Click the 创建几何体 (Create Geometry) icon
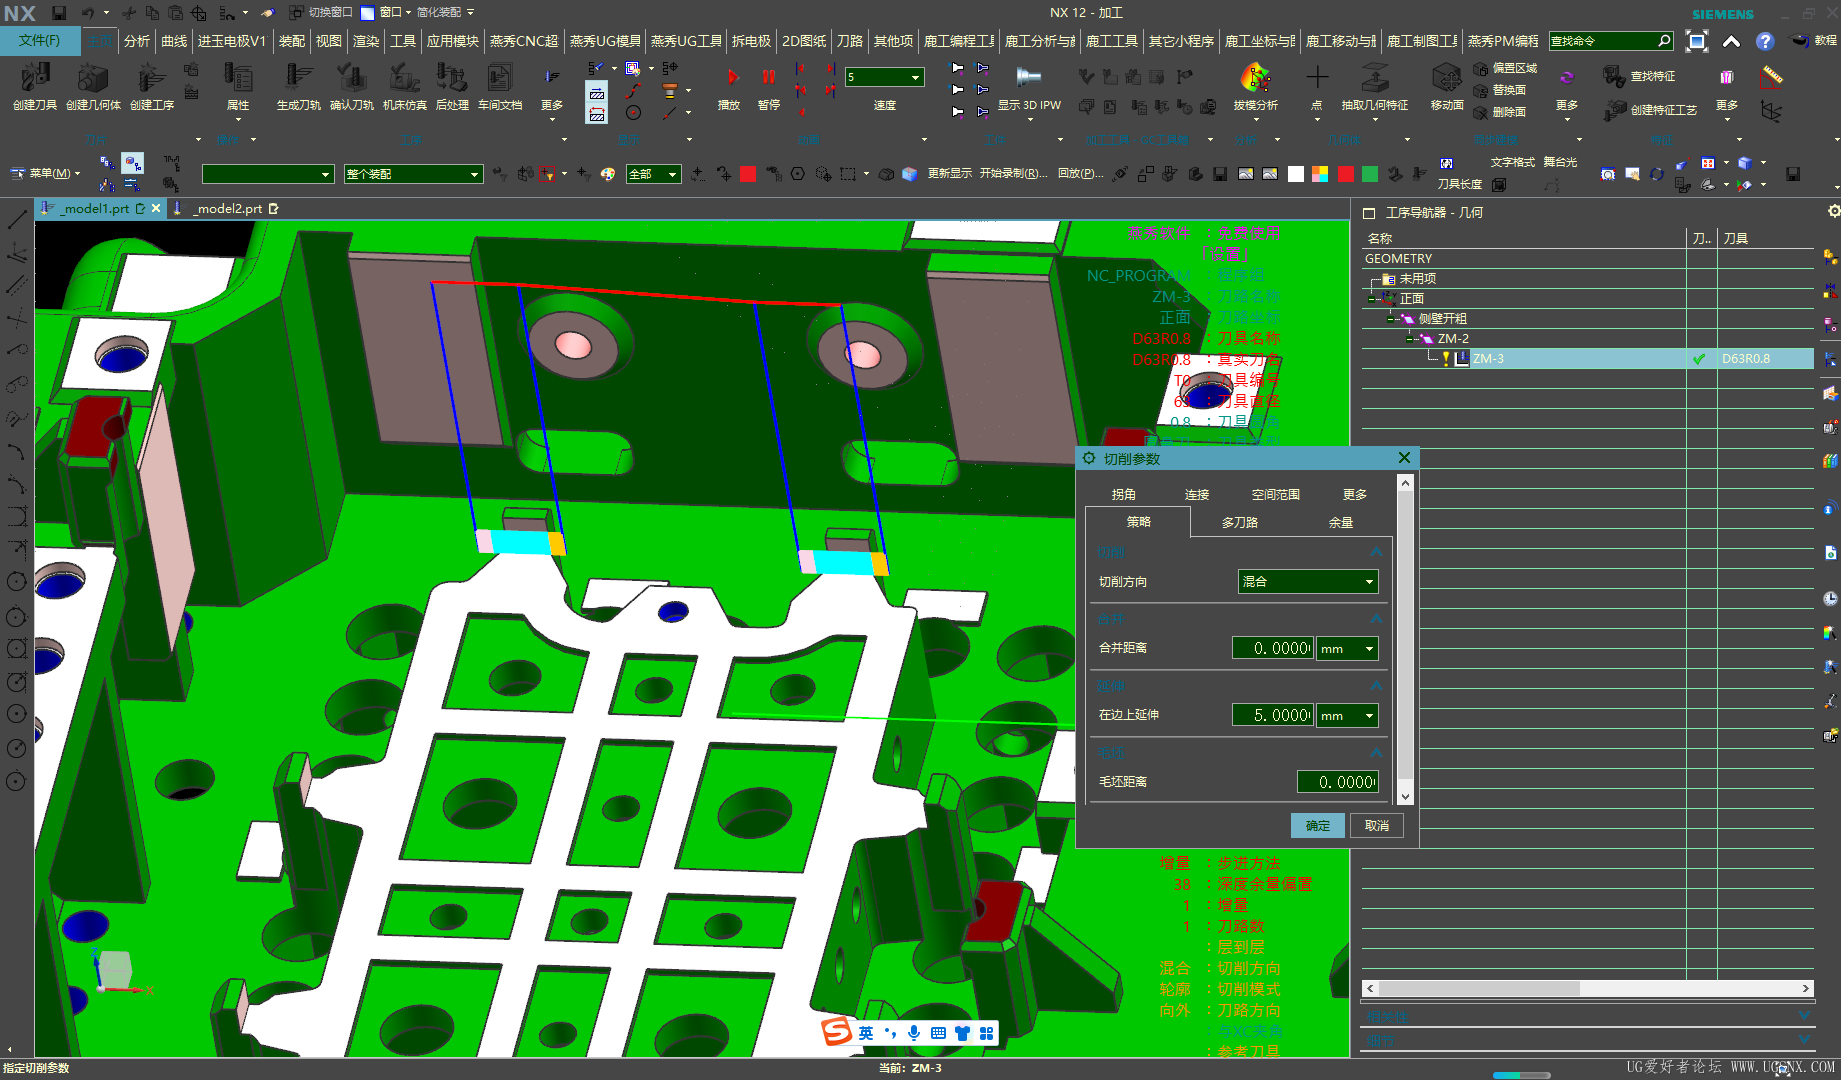The width and height of the screenshot is (1841, 1080). click(x=93, y=79)
